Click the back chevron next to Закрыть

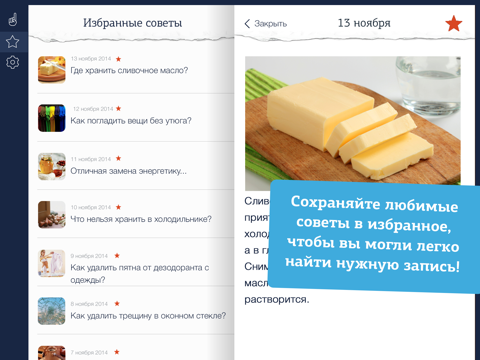pos(247,24)
